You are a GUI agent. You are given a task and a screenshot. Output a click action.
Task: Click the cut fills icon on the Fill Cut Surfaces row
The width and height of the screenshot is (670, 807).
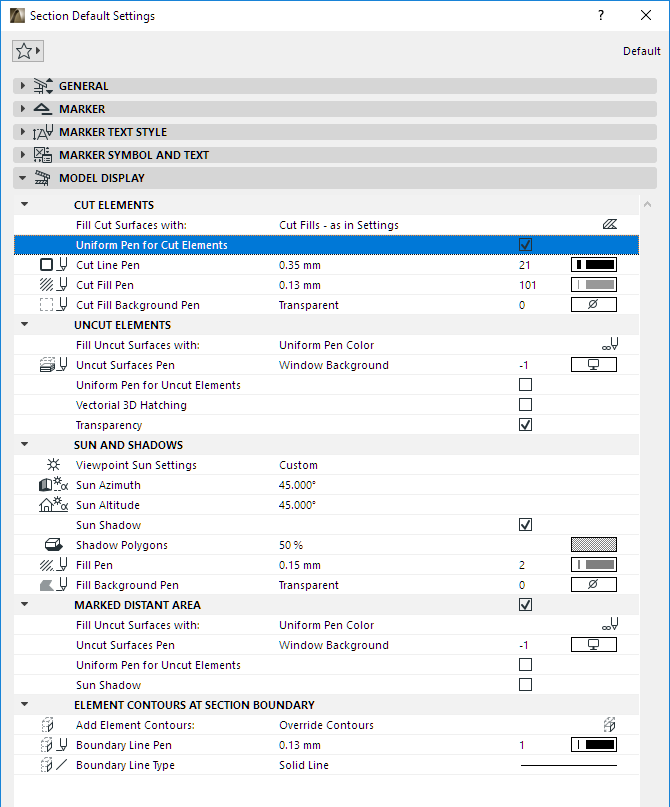(610, 225)
